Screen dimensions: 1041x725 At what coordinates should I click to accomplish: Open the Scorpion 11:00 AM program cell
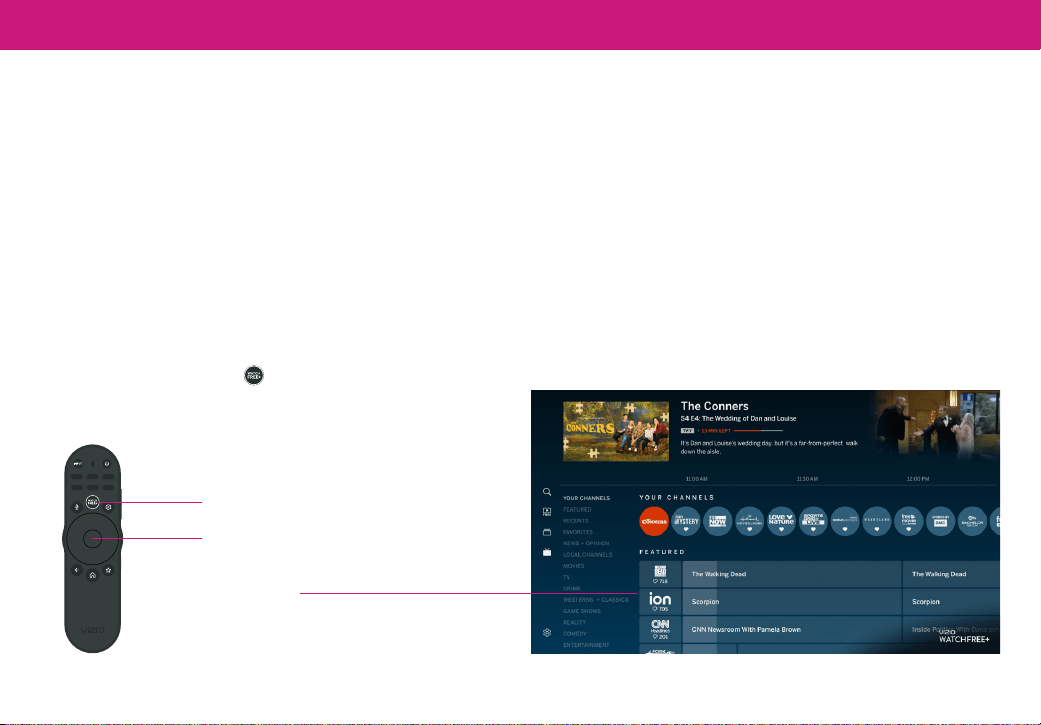[x=791, y=602]
